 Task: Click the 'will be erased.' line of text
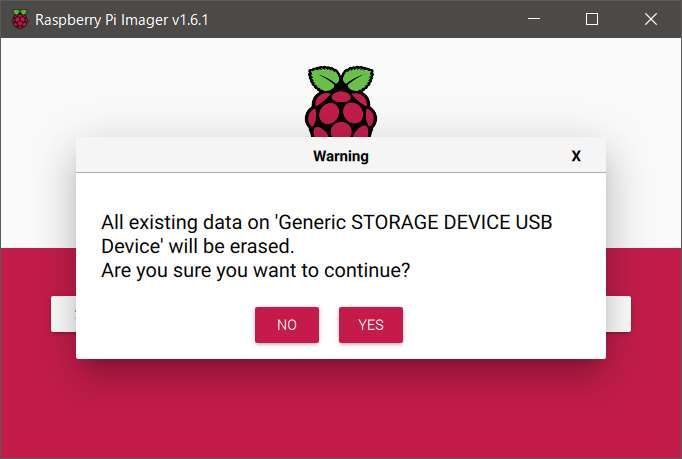tap(231, 247)
